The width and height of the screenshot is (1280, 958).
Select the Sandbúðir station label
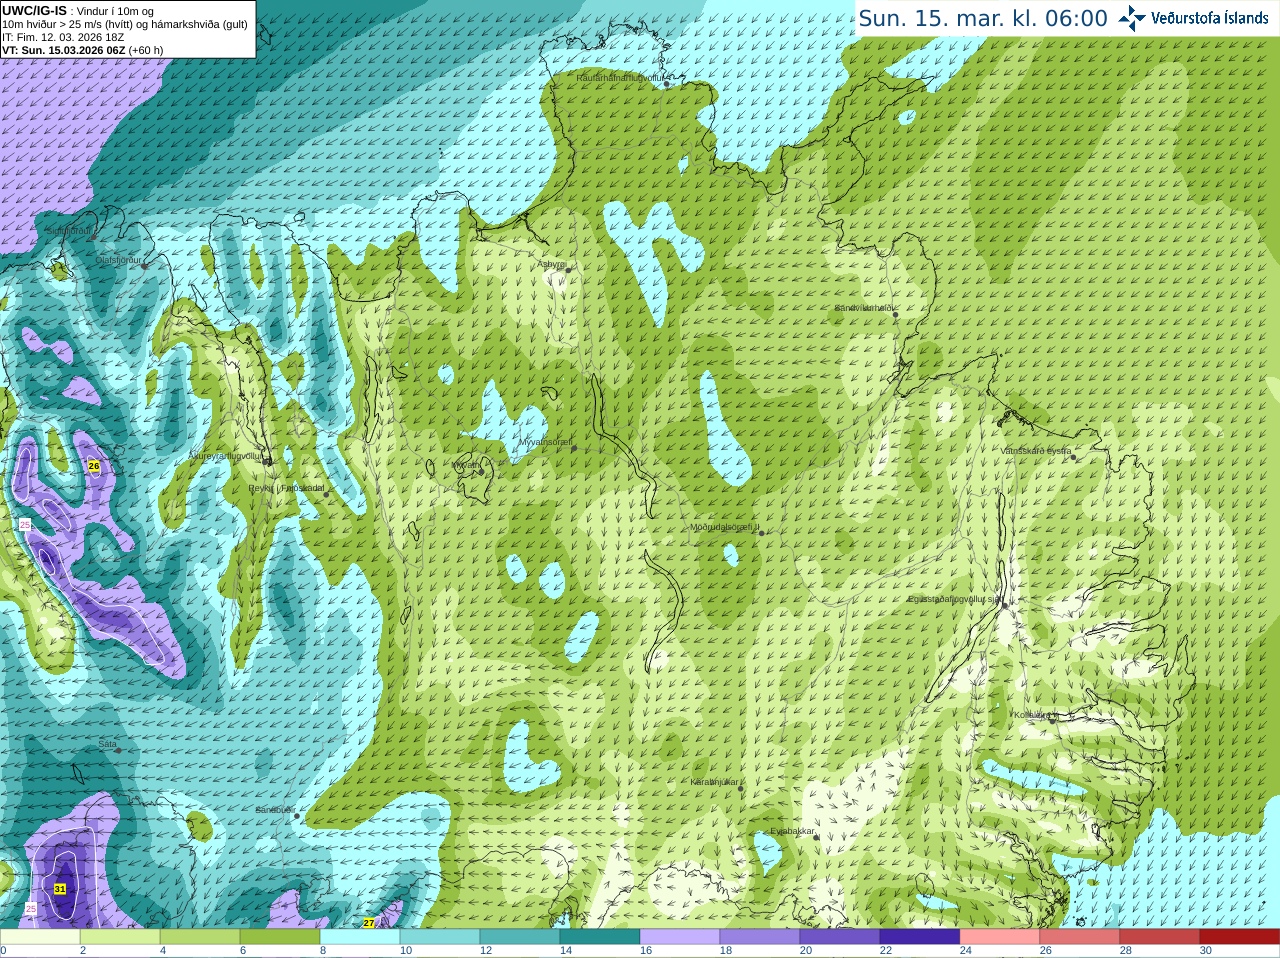275,810
